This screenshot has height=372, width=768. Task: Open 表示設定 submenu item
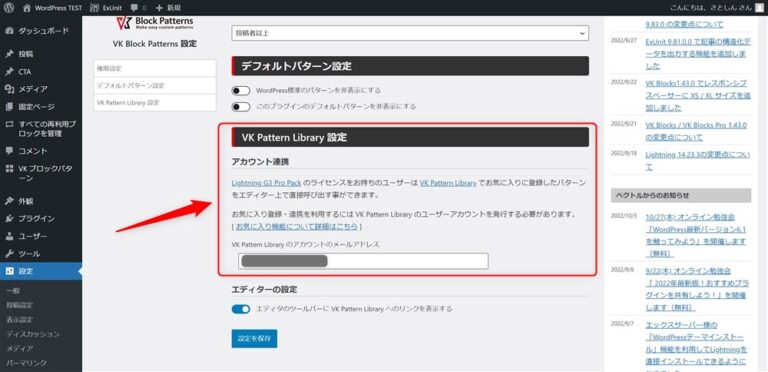(x=20, y=320)
